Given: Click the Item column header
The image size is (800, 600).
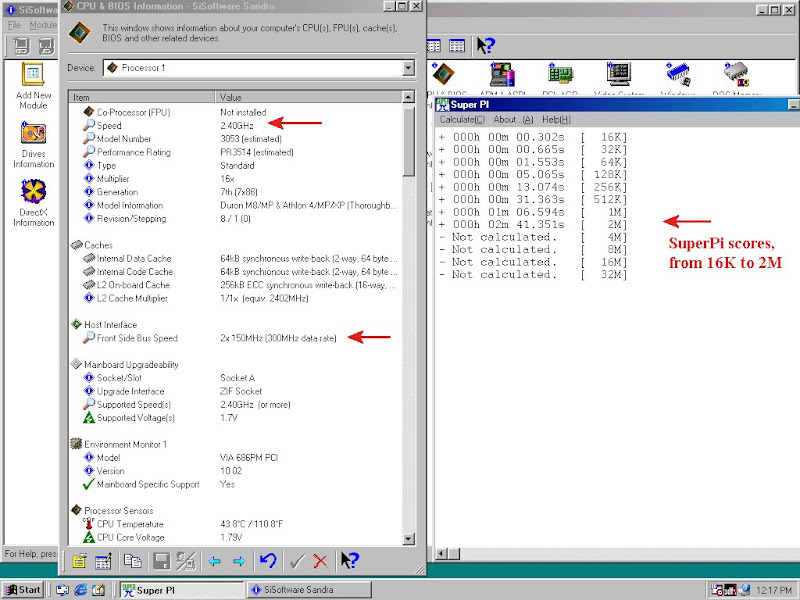Looking at the screenshot, I should coord(142,97).
